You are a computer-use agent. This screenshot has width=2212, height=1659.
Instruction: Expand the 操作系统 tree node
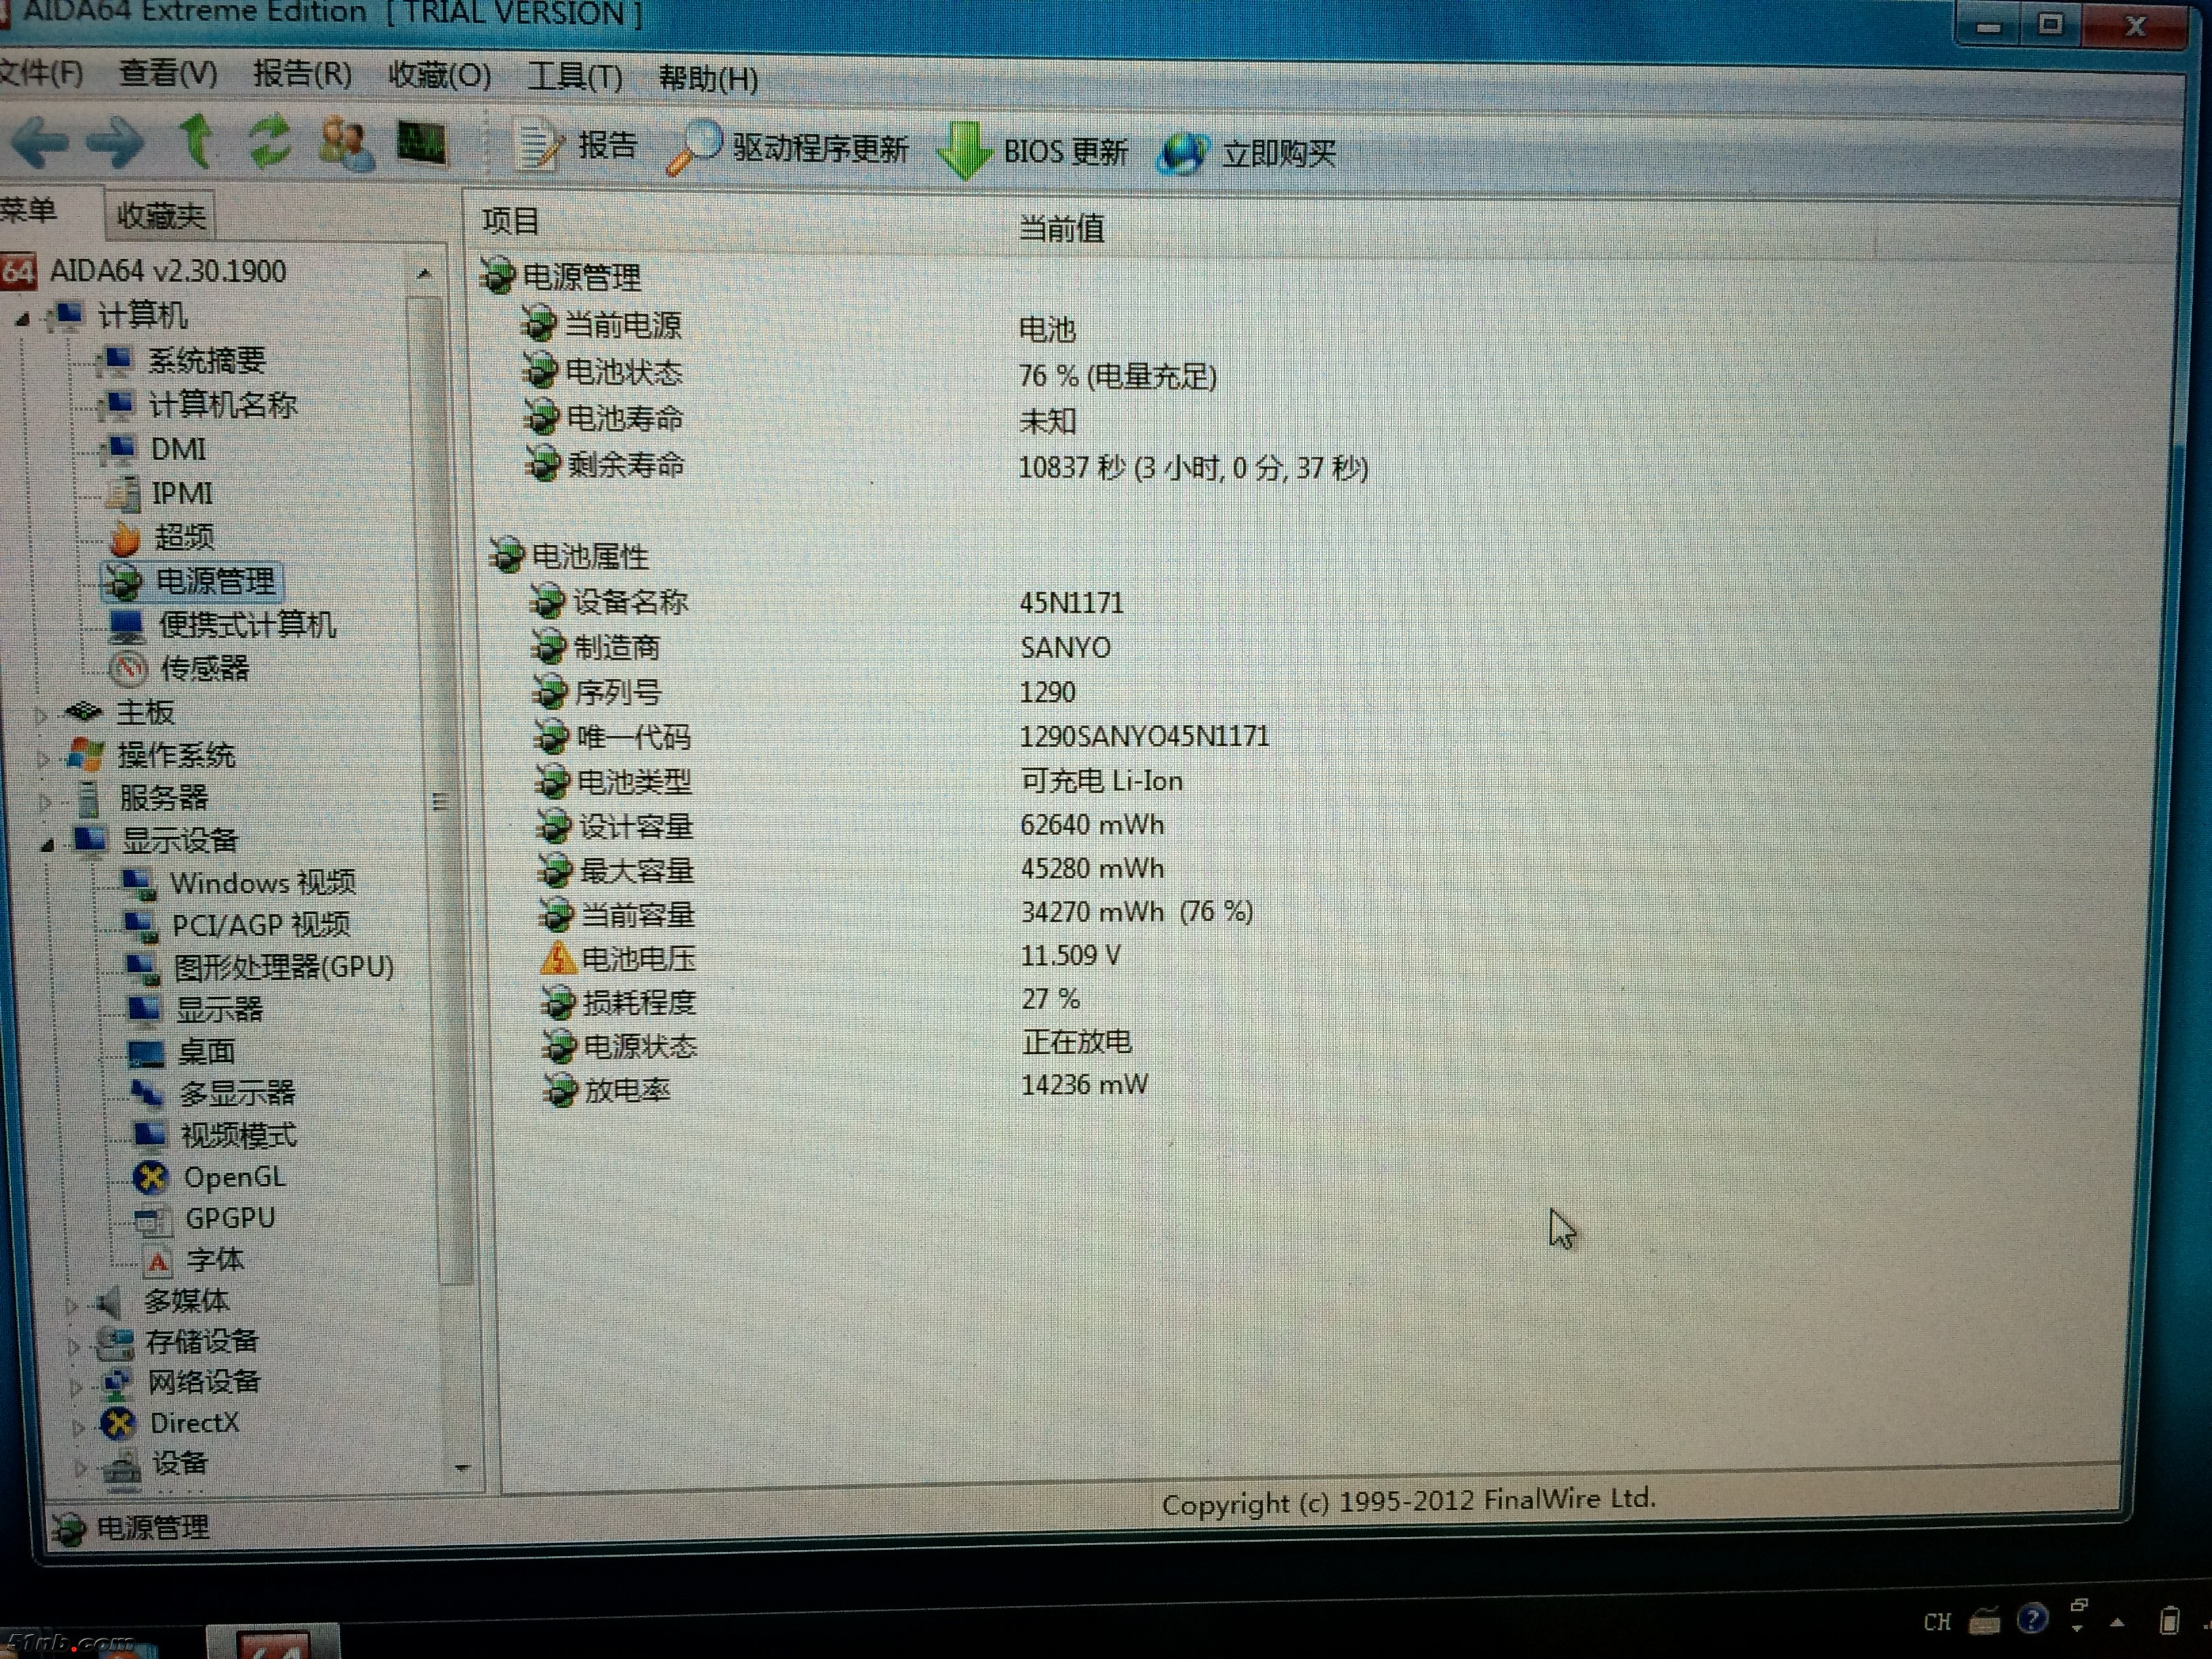coord(42,759)
